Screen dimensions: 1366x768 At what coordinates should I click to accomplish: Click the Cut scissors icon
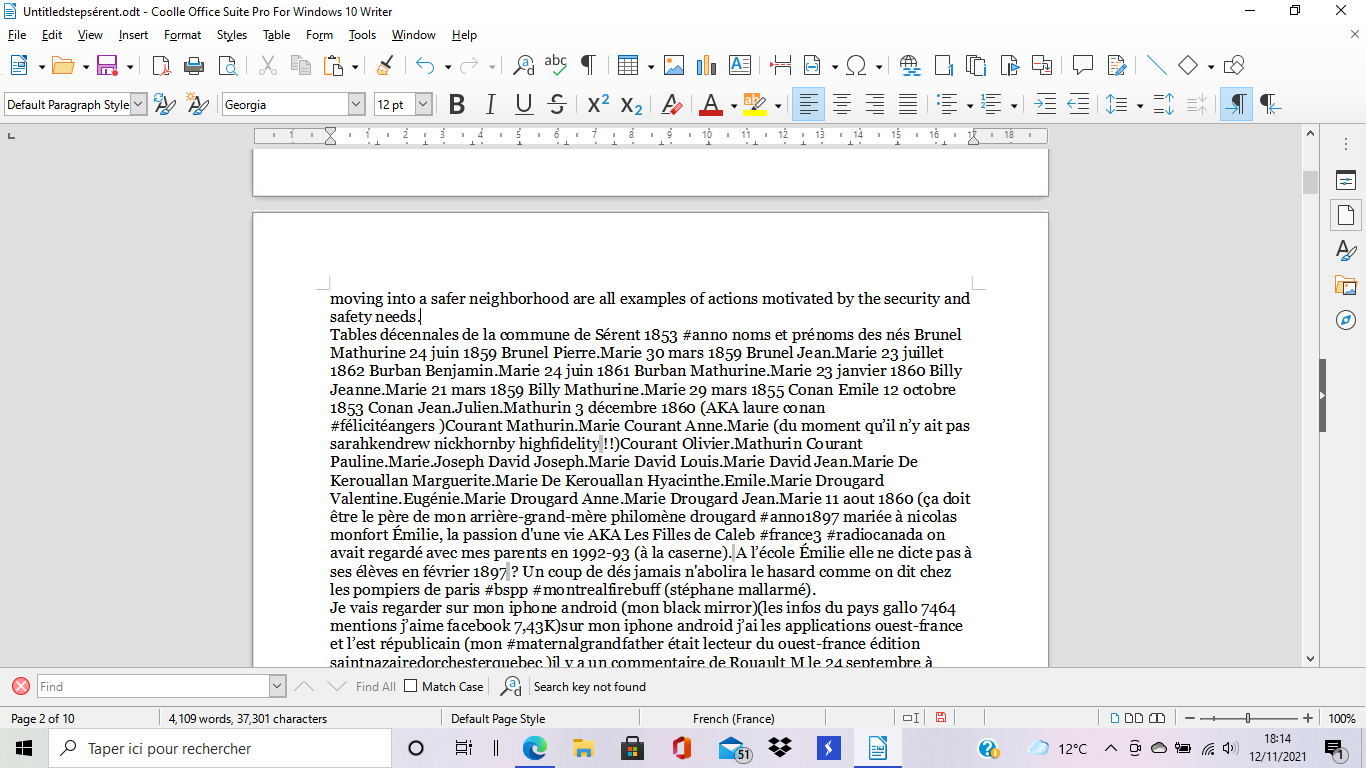(267, 66)
